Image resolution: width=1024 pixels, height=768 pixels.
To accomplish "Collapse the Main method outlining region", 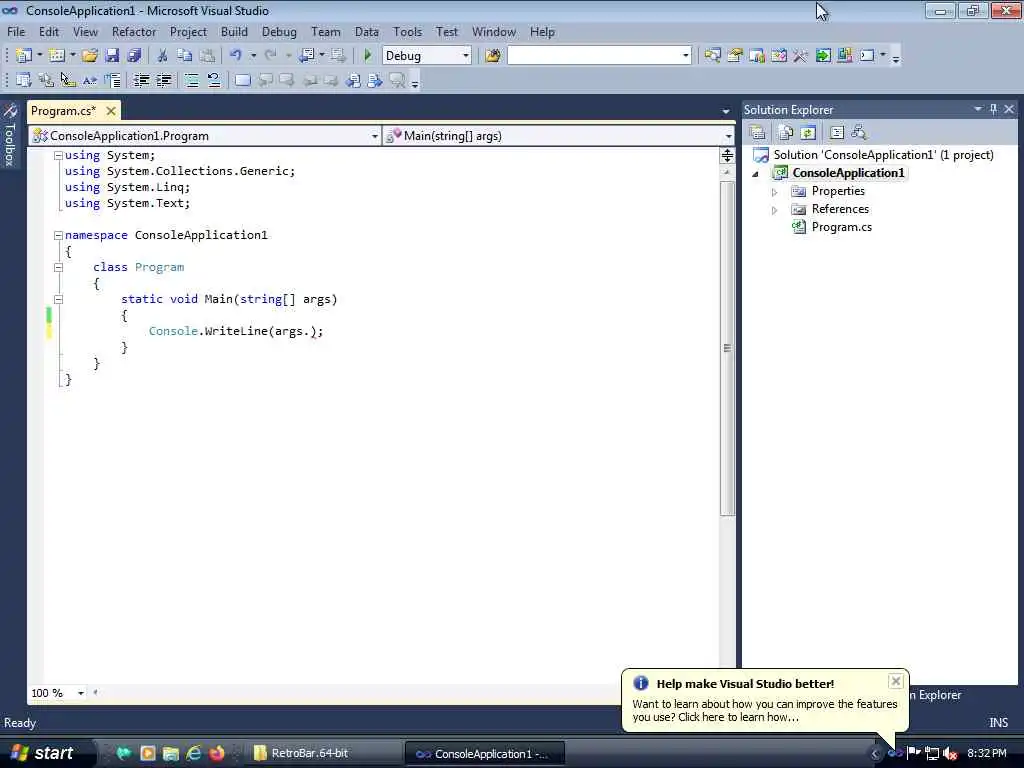I will click(x=58, y=299).
